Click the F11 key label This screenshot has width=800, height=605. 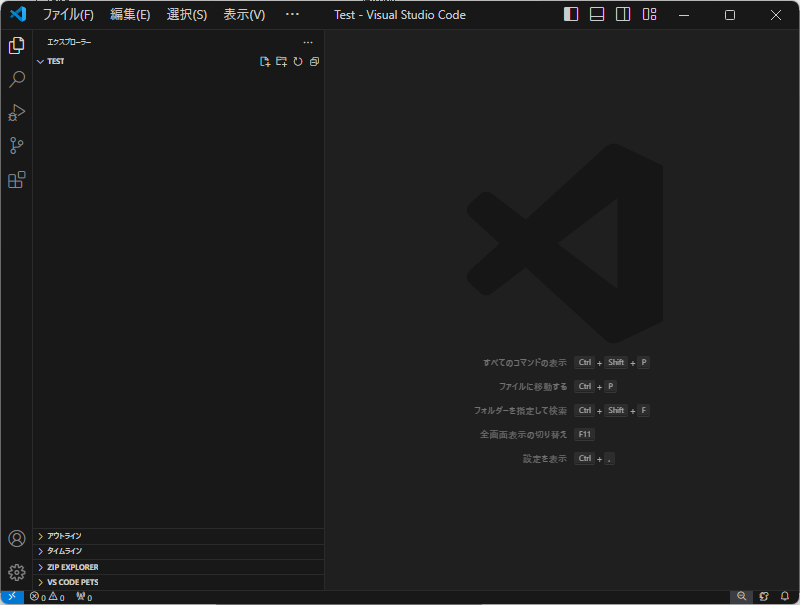(585, 435)
